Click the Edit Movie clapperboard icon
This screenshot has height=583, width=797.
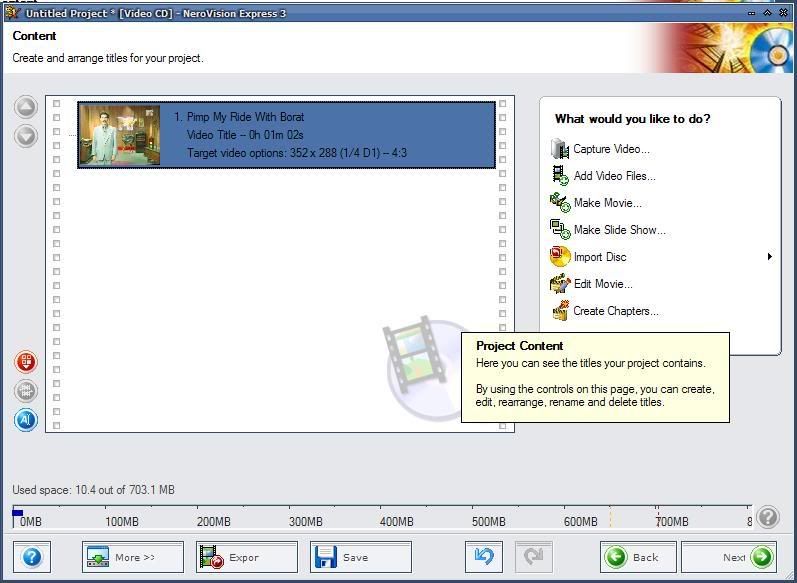(560, 284)
